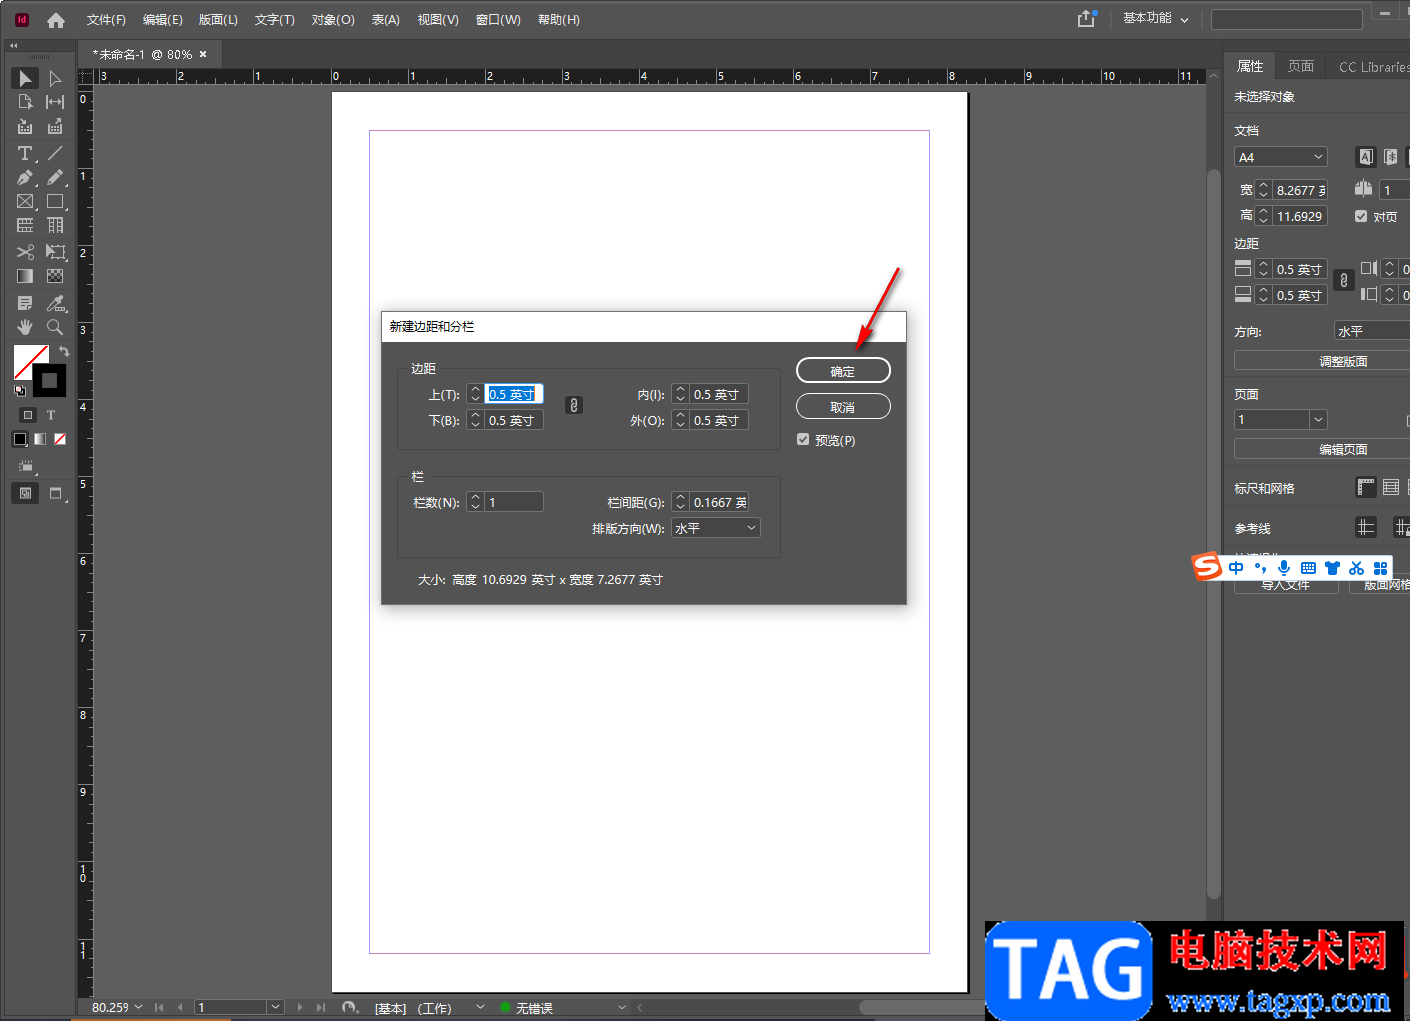Click the 上(T) margin stepper arrows

coord(475,394)
